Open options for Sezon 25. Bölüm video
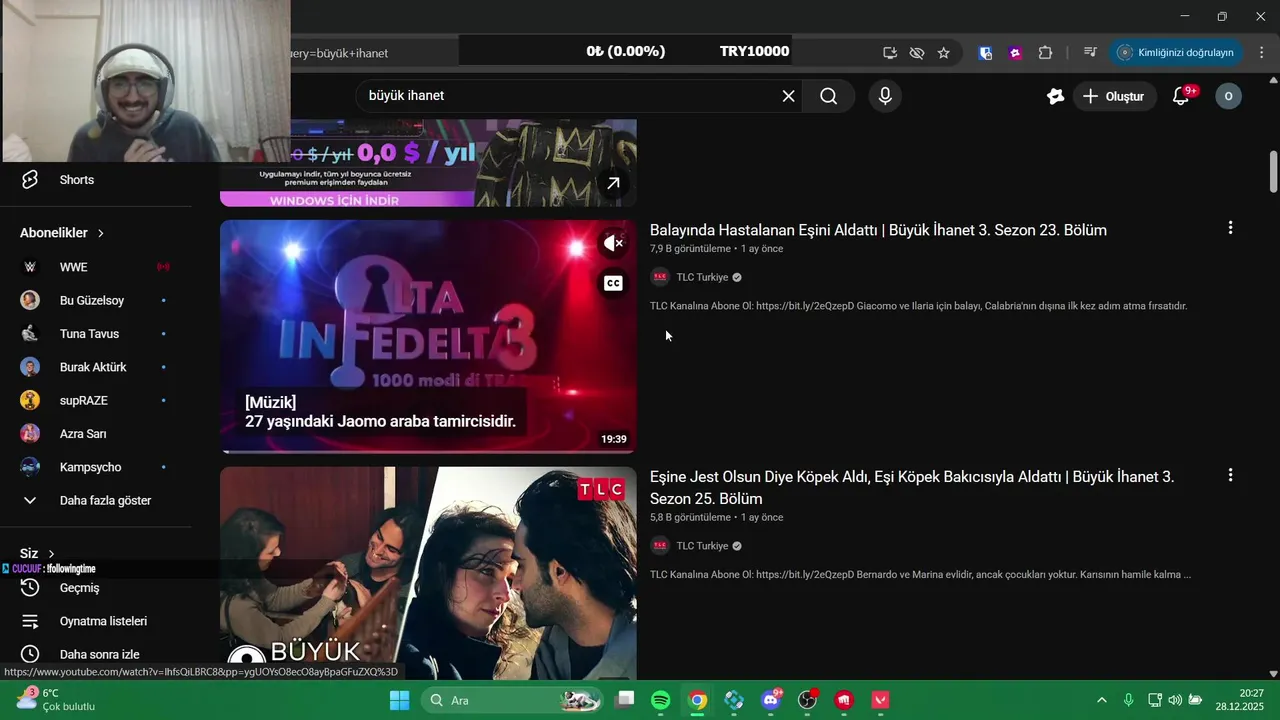The height and width of the screenshot is (720, 1280). [1230, 475]
